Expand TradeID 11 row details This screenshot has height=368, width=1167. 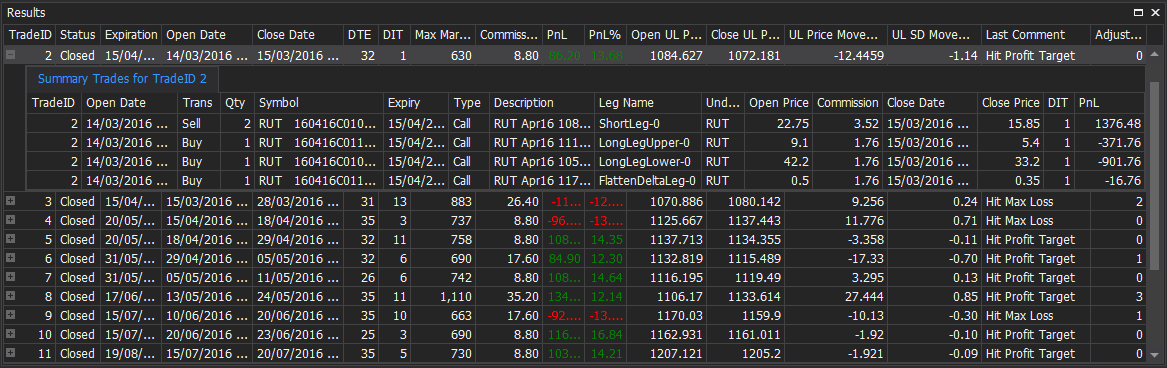click(x=10, y=352)
